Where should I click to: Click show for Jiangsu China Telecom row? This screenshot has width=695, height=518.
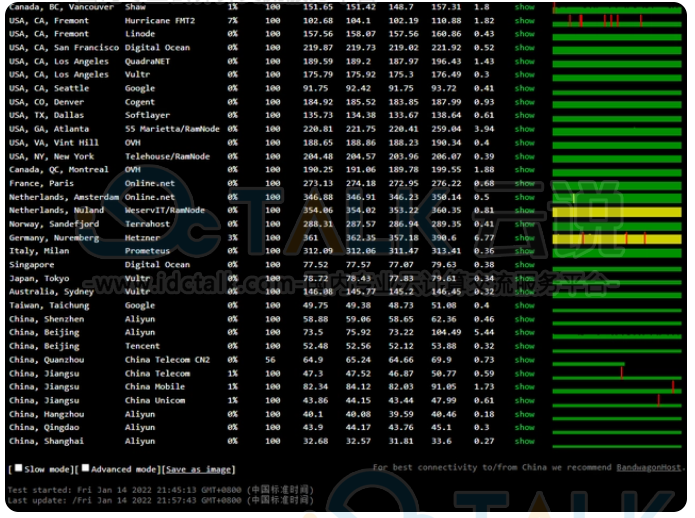click(524, 374)
